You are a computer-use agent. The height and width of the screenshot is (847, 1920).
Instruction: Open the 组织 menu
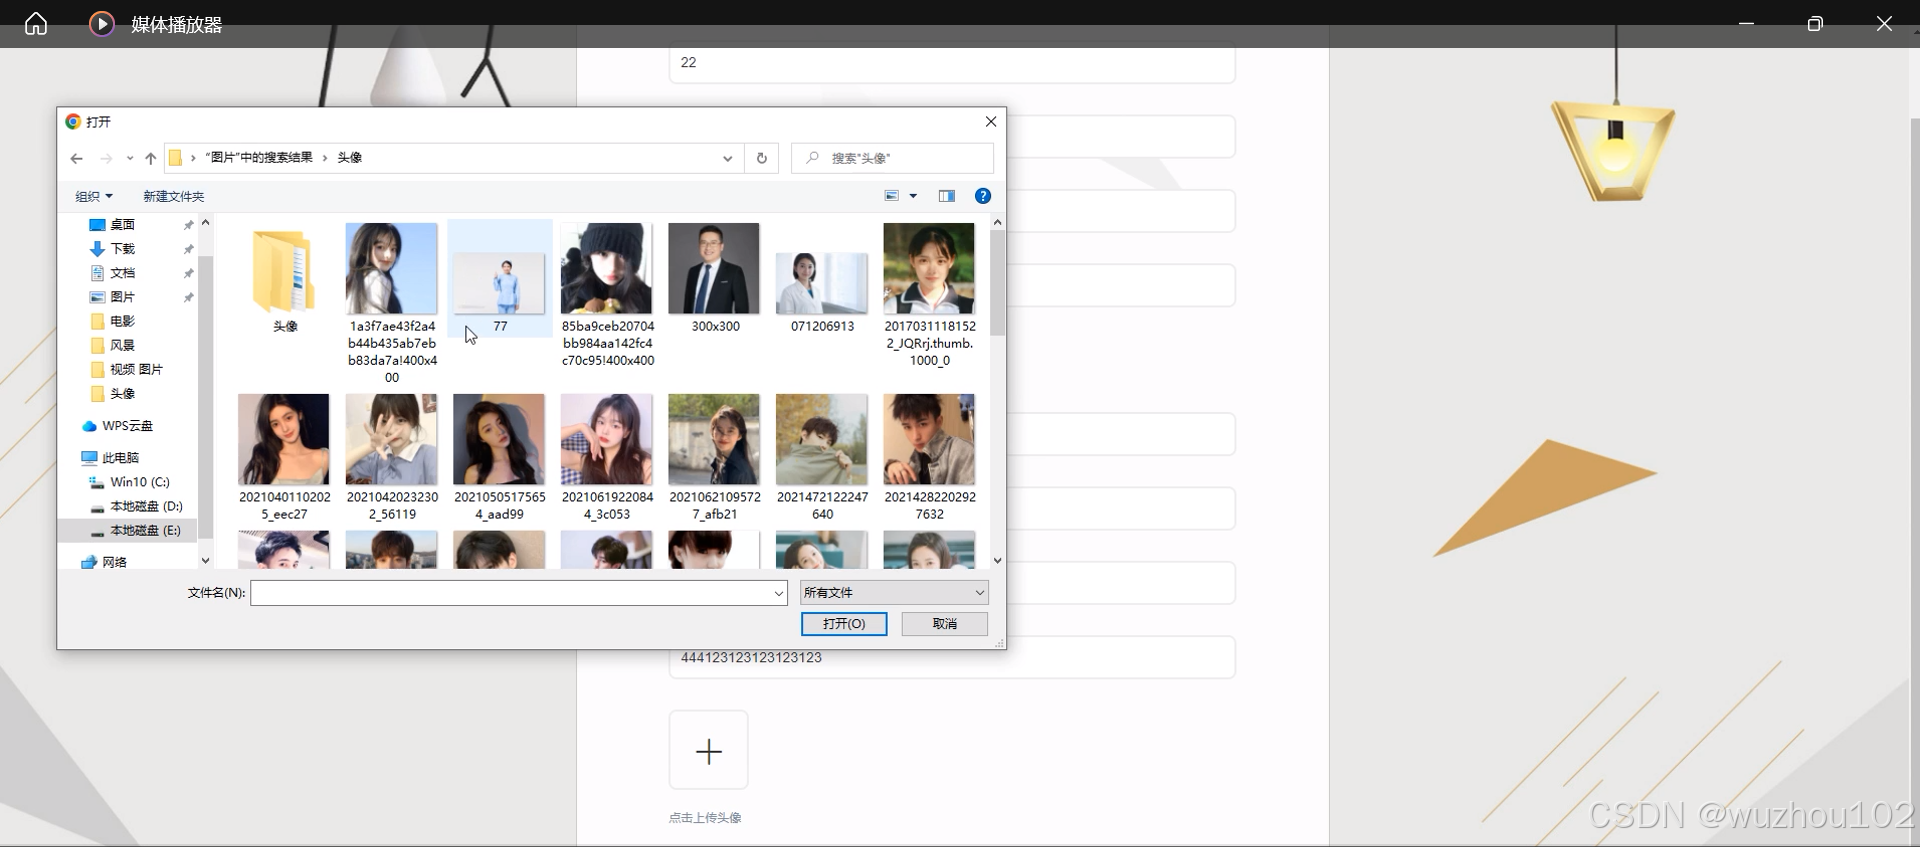pos(94,196)
